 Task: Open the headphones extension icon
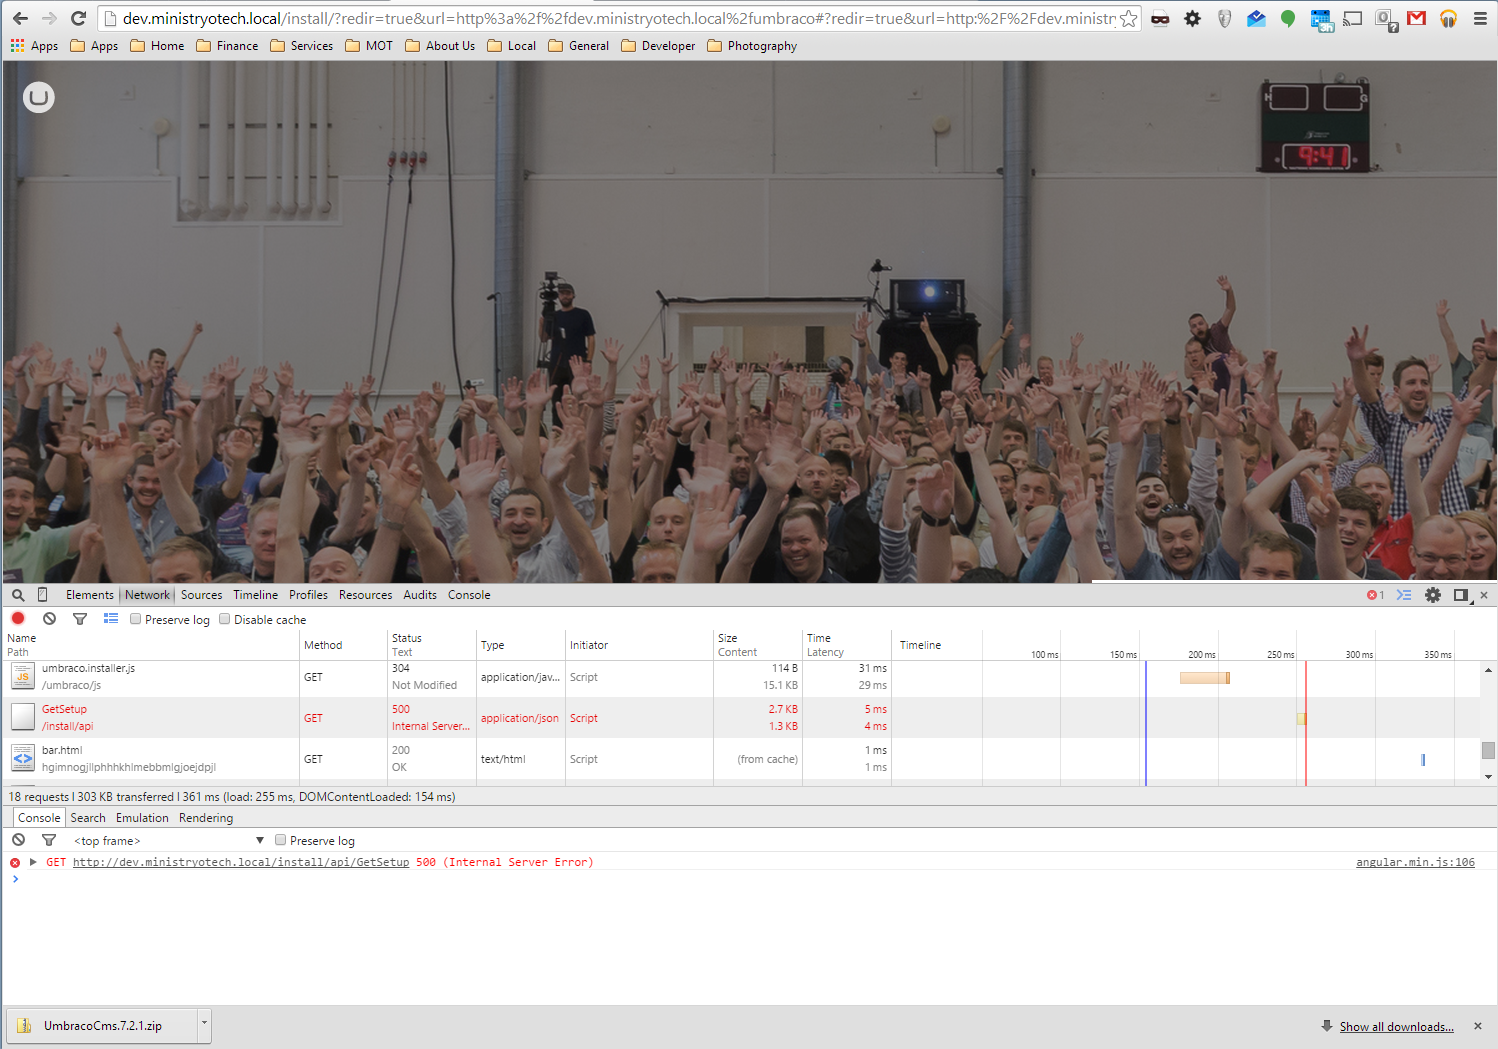coord(1448,18)
